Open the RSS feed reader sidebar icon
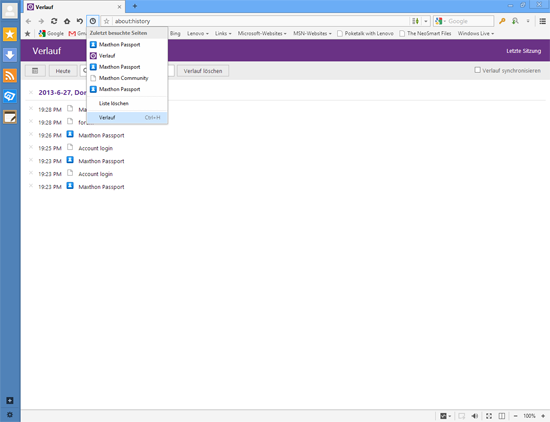This screenshot has height=422, width=550. pos(10,75)
